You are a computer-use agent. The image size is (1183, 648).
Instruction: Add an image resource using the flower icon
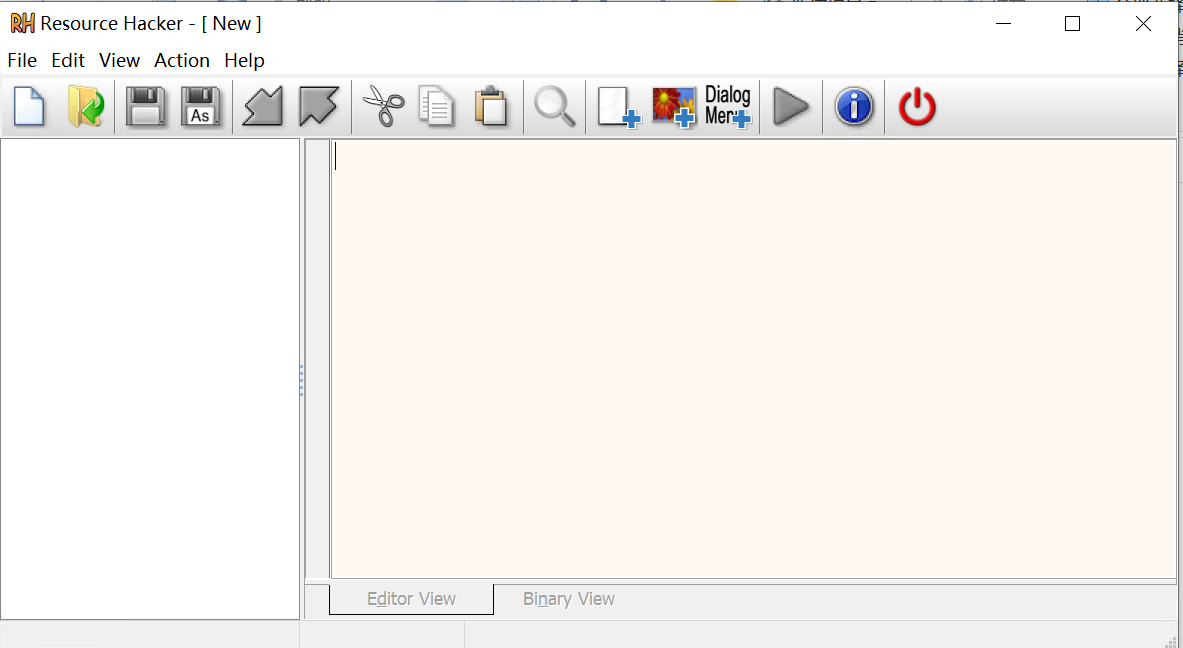pos(674,106)
